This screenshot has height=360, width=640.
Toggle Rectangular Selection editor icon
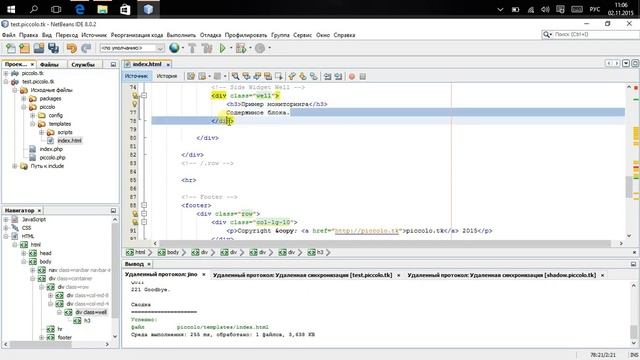(x=278, y=76)
